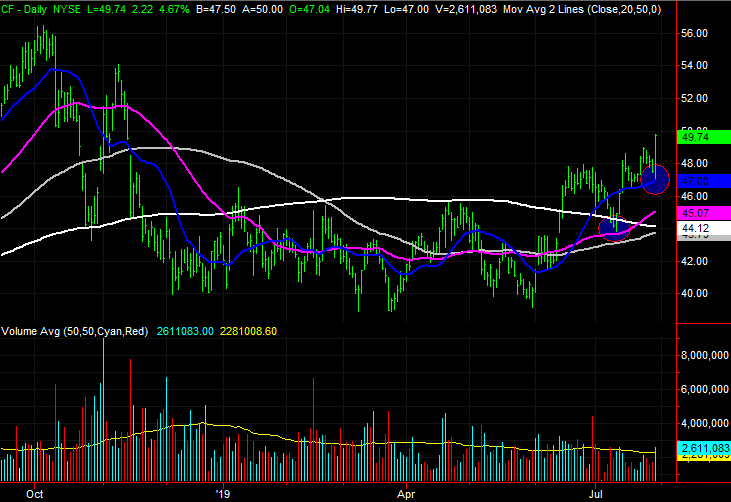This screenshot has width=731, height=502.
Task: Click the white 44.12 price tag
Action: click(x=703, y=228)
